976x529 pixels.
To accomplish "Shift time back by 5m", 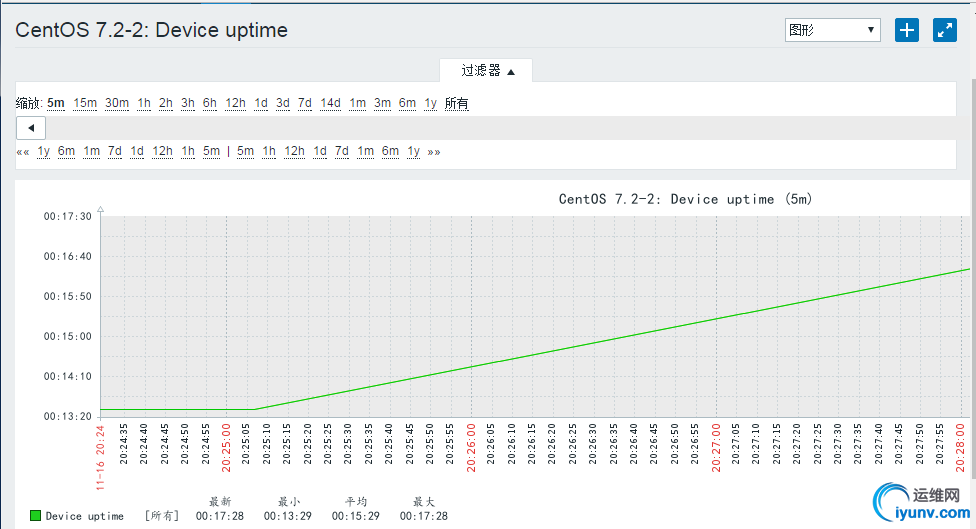I will click(x=212, y=151).
